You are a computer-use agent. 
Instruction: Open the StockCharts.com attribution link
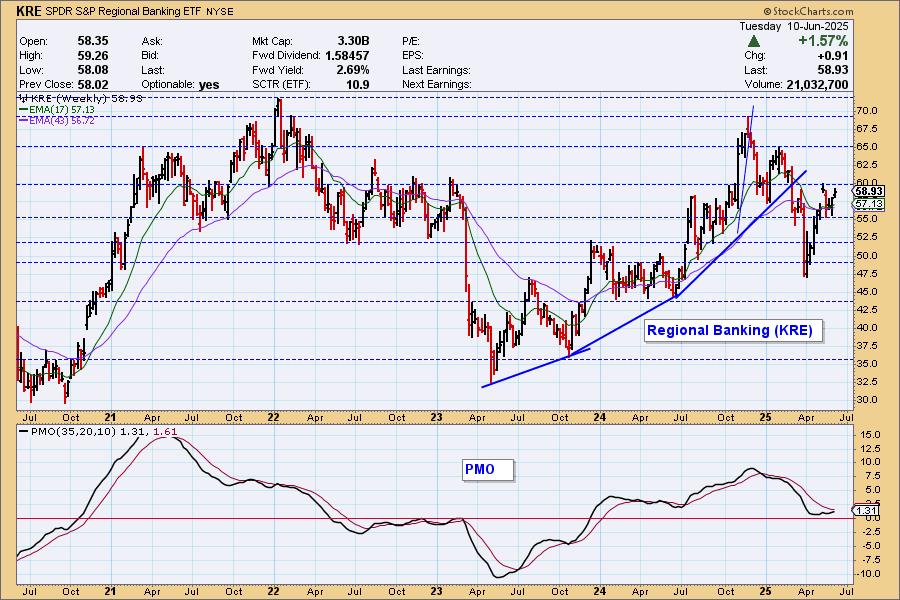[809, 11]
